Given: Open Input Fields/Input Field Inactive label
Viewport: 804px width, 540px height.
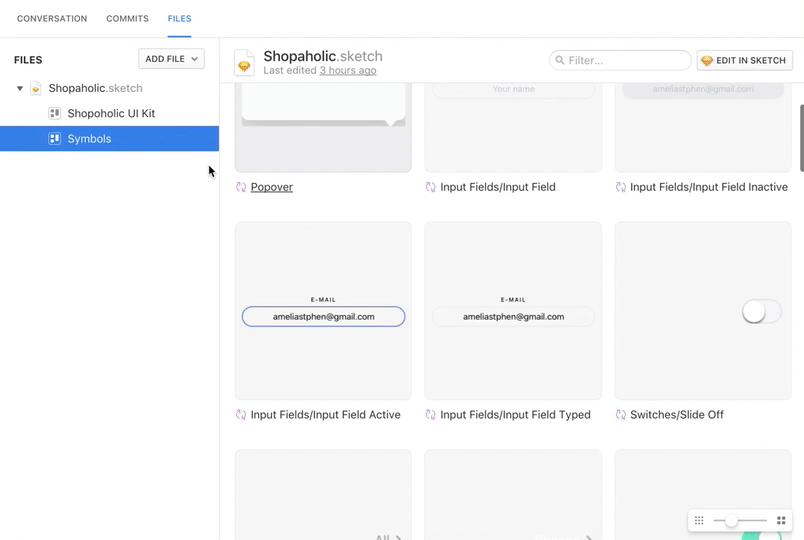Looking at the screenshot, I should (x=709, y=187).
